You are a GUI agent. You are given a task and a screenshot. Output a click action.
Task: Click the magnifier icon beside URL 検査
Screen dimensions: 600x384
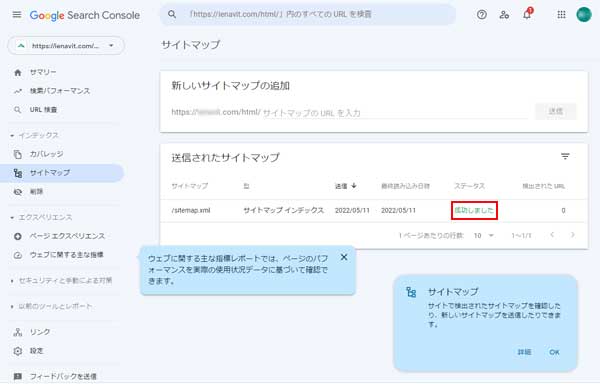point(18,110)
